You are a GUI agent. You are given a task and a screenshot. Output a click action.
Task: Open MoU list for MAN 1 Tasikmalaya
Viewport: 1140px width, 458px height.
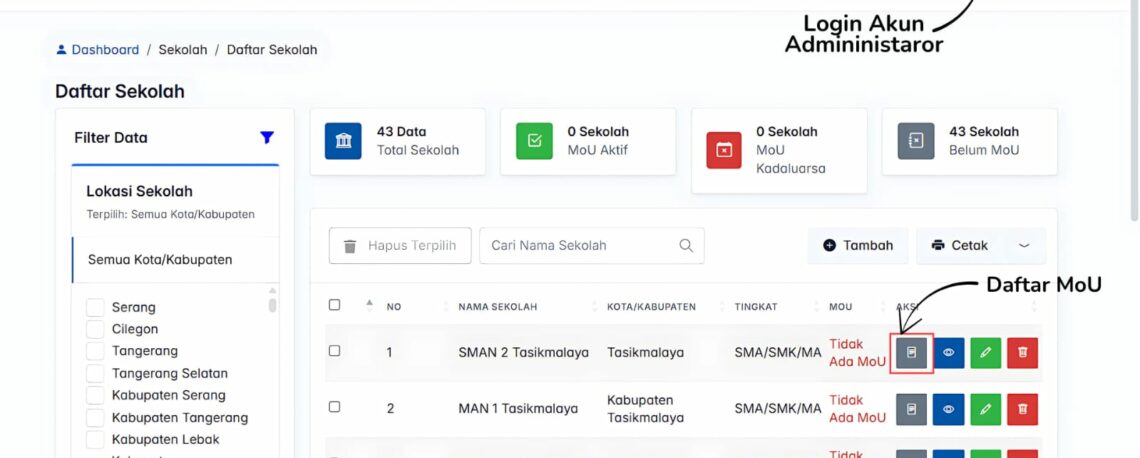pos(911,409)
